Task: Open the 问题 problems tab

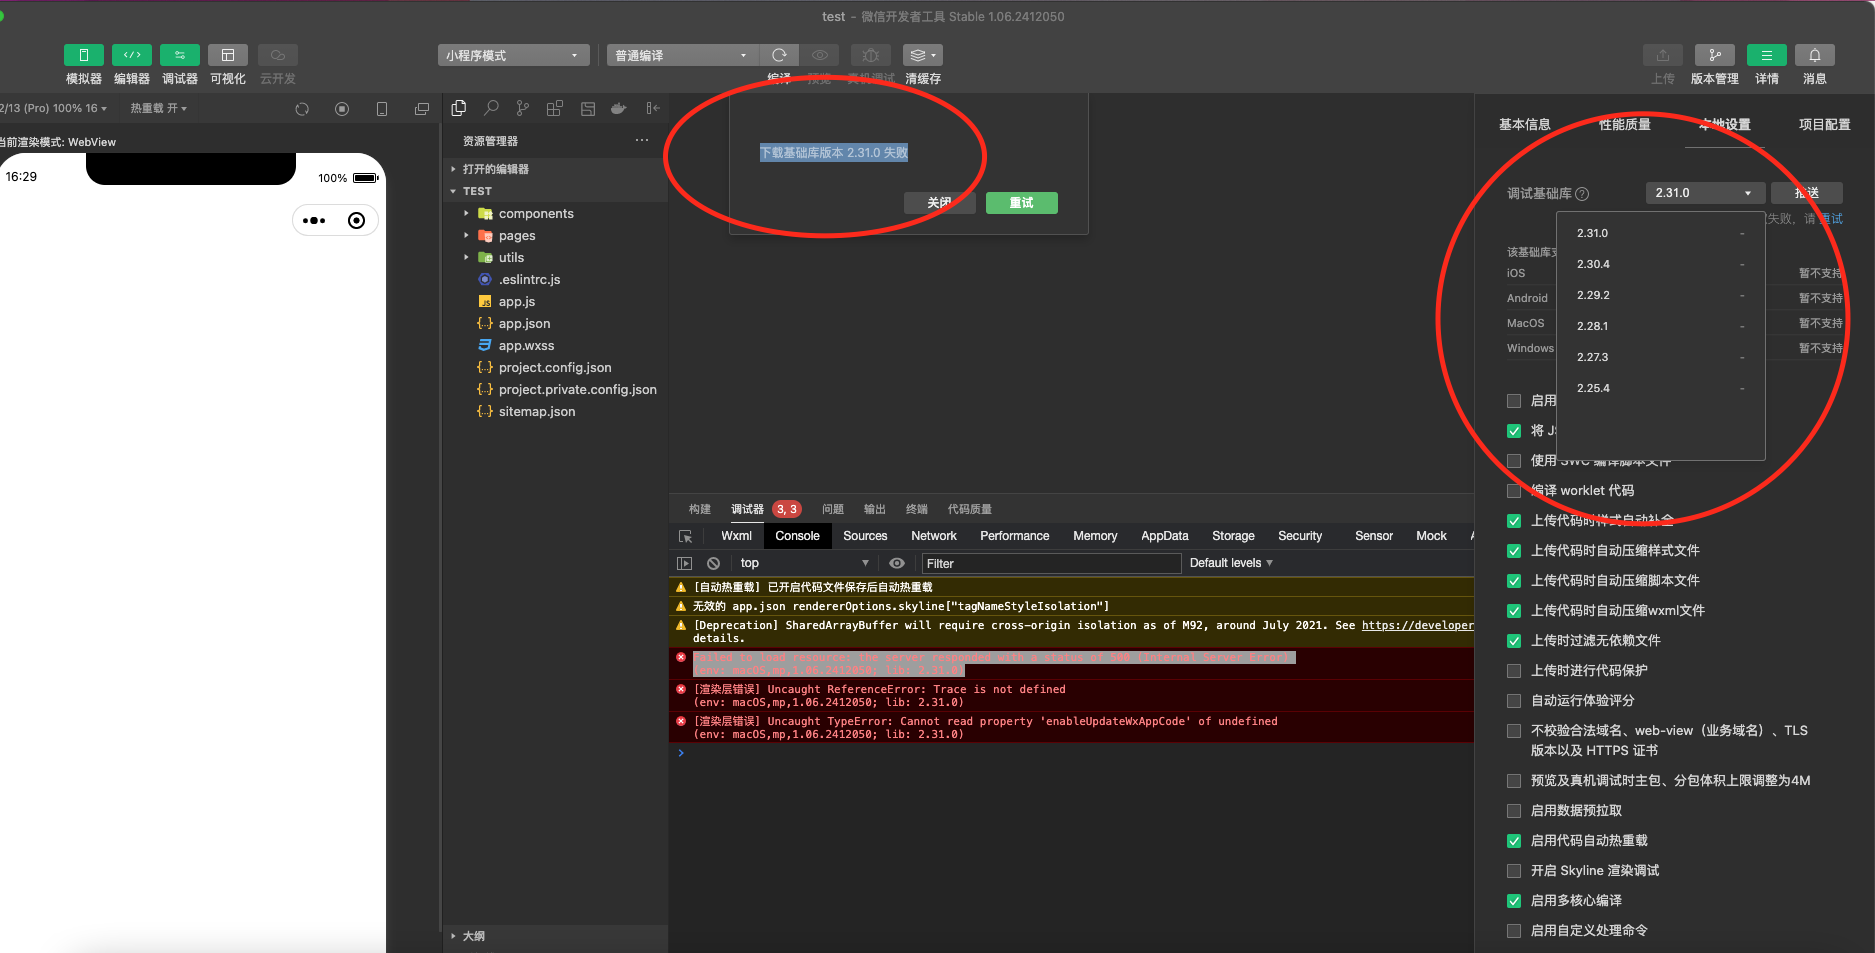Action: point(833,509)
